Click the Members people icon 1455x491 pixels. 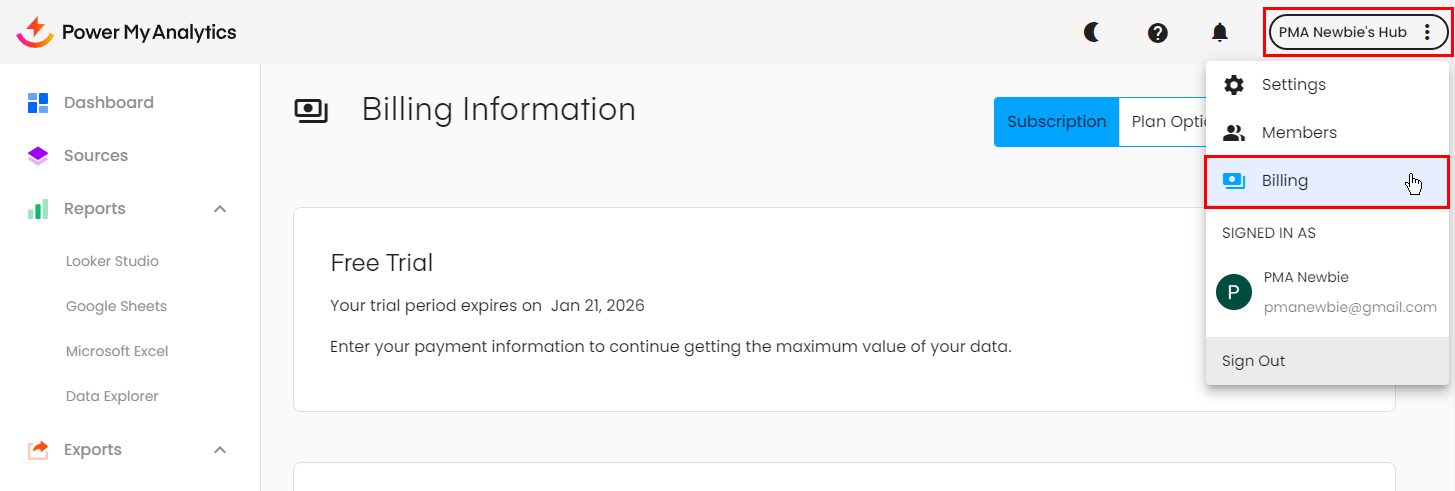pos(1234,133)
